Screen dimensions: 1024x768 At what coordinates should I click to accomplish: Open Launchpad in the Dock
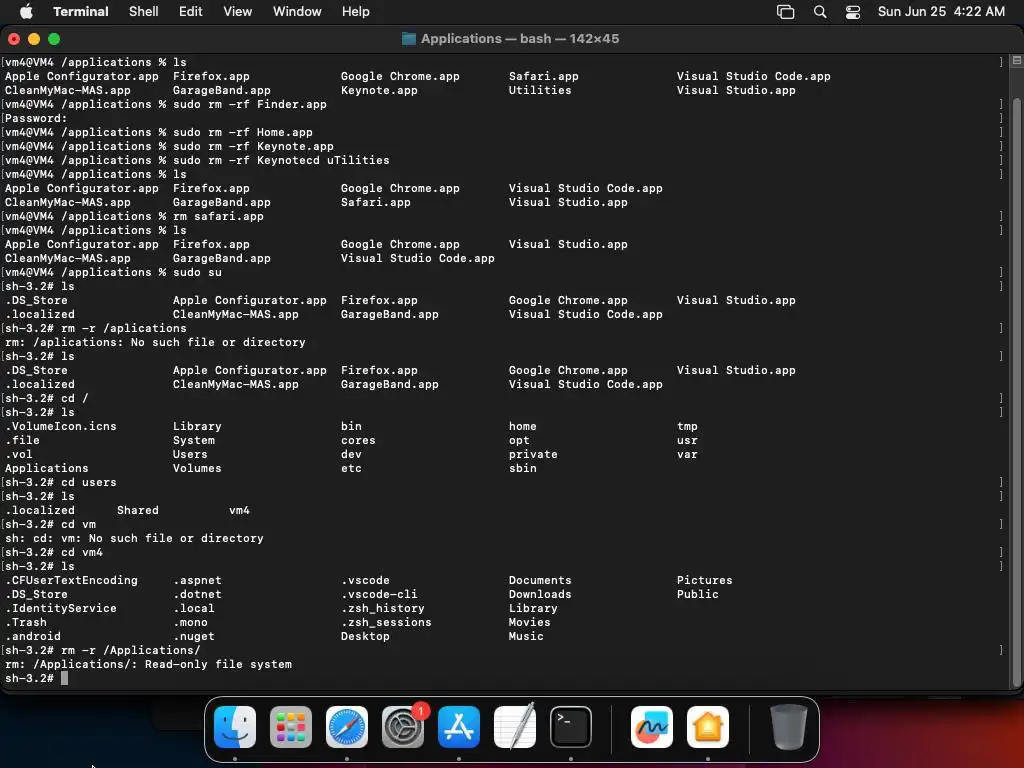[291, 727]
